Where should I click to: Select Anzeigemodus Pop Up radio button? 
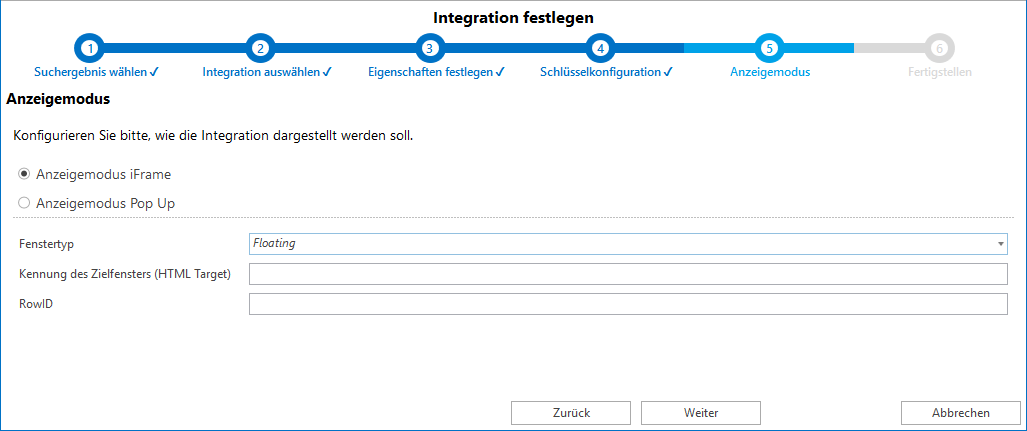click(x=24, y=203)
